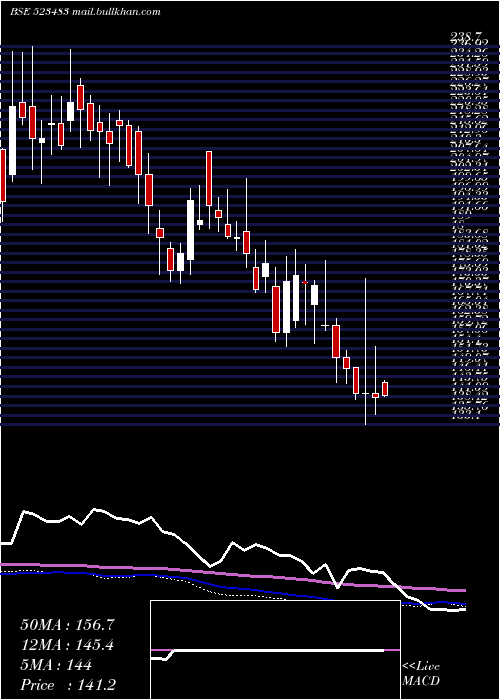
Task: Click the '12MA : 145.4' label
Action: pos(67,645)
